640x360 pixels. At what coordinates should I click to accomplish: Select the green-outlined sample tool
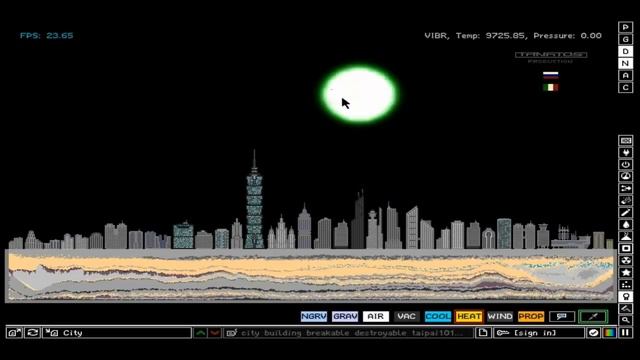[x=593, y=316]
